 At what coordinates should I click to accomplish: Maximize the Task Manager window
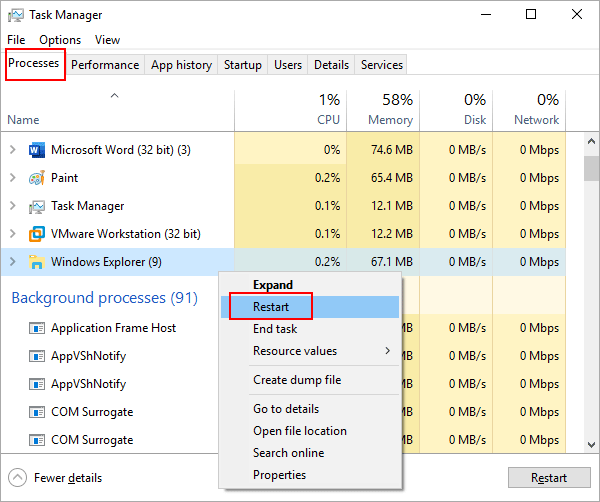click(531, 15)
